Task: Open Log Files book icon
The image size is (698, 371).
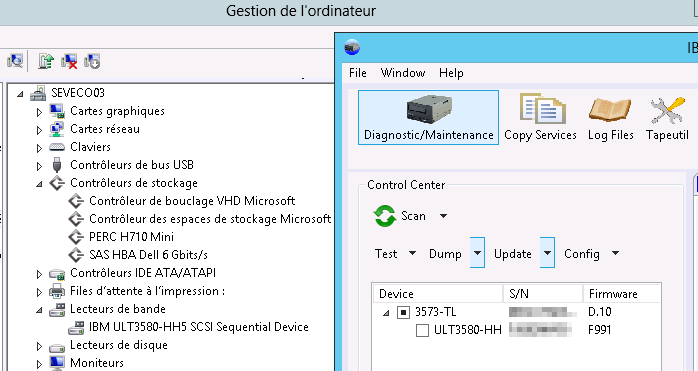Action: click(610, 110)
